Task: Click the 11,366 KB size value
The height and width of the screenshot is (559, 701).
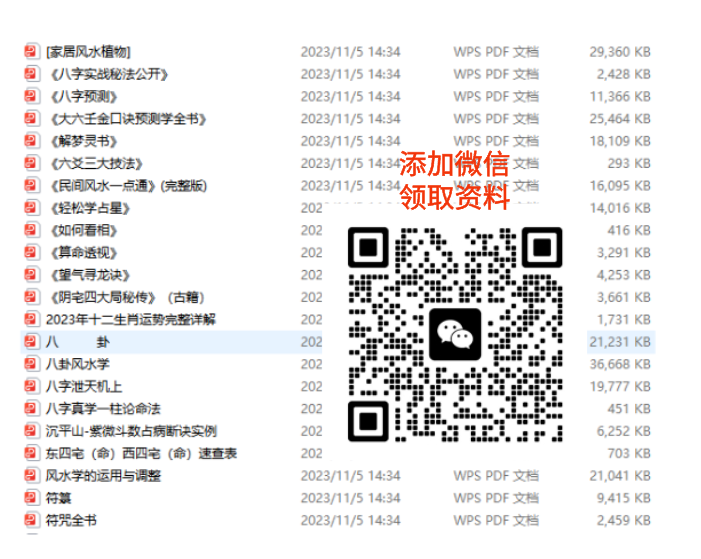Action: (620, 97)
